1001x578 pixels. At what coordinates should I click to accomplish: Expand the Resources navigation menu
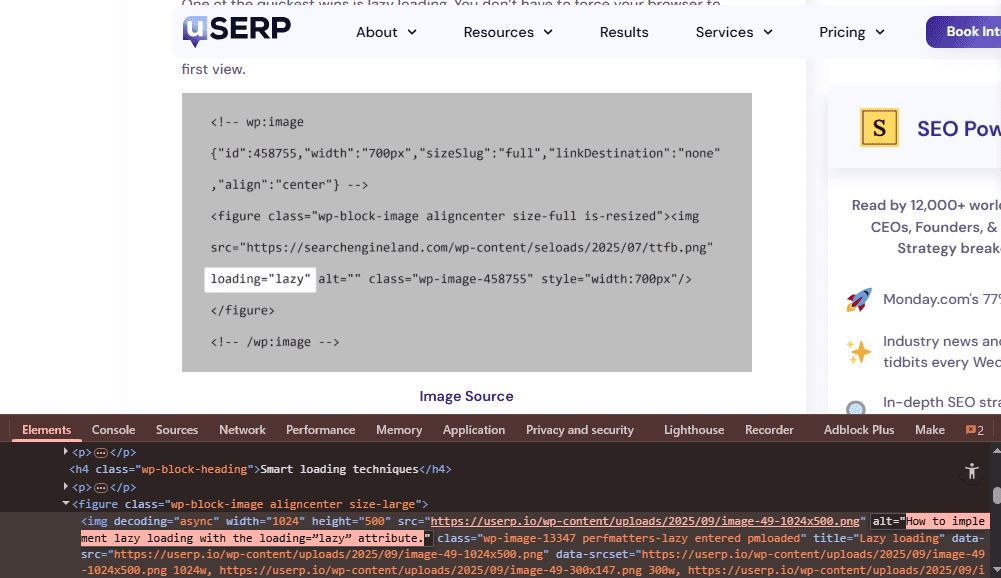tap(508, 32)
